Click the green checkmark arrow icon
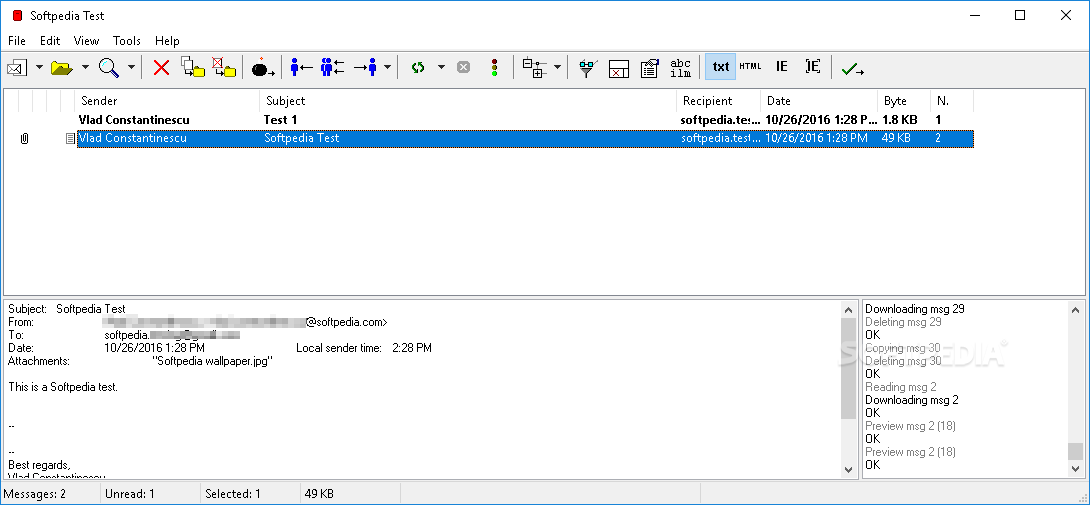1090x505 pixels. pyautogui.click(x=853, y=68)
